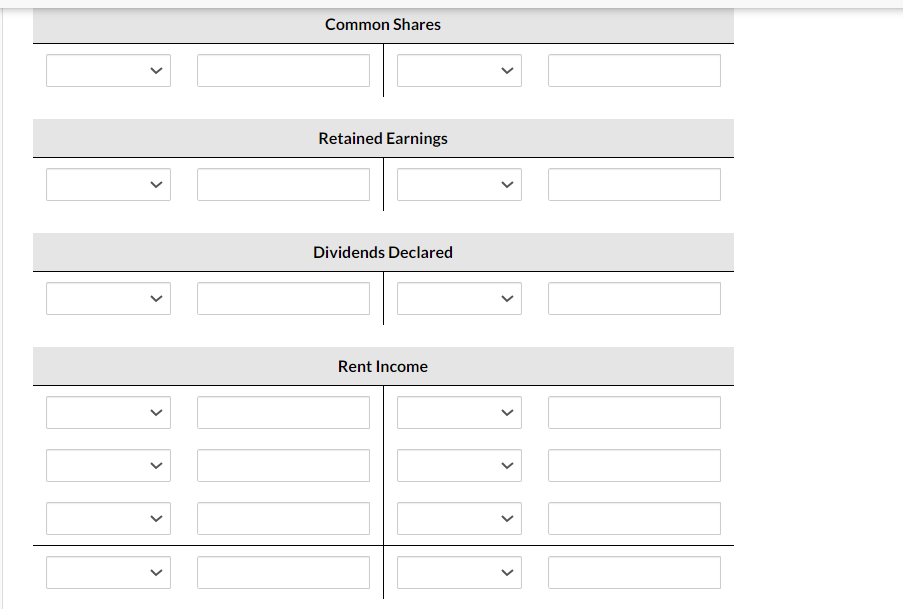
Task: Open the credit dropdown under Retained Earnings
Action: click(x=458, y=184)
